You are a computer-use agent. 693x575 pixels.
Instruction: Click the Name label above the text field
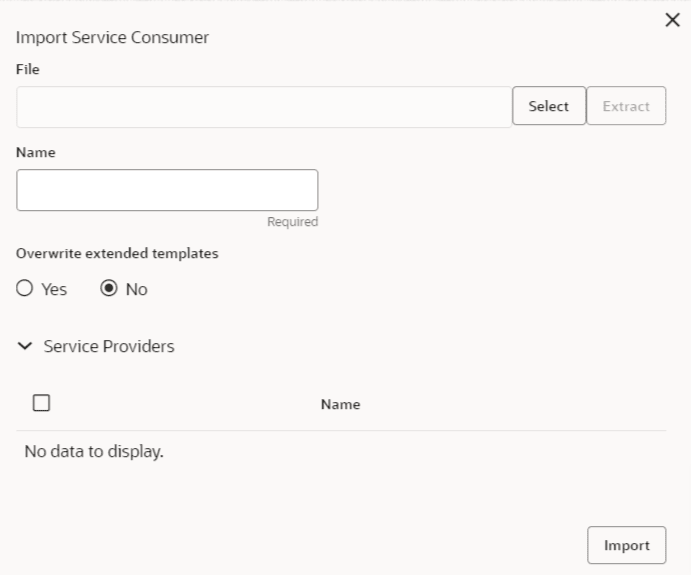pyautogui.click(x=36, y=153)
